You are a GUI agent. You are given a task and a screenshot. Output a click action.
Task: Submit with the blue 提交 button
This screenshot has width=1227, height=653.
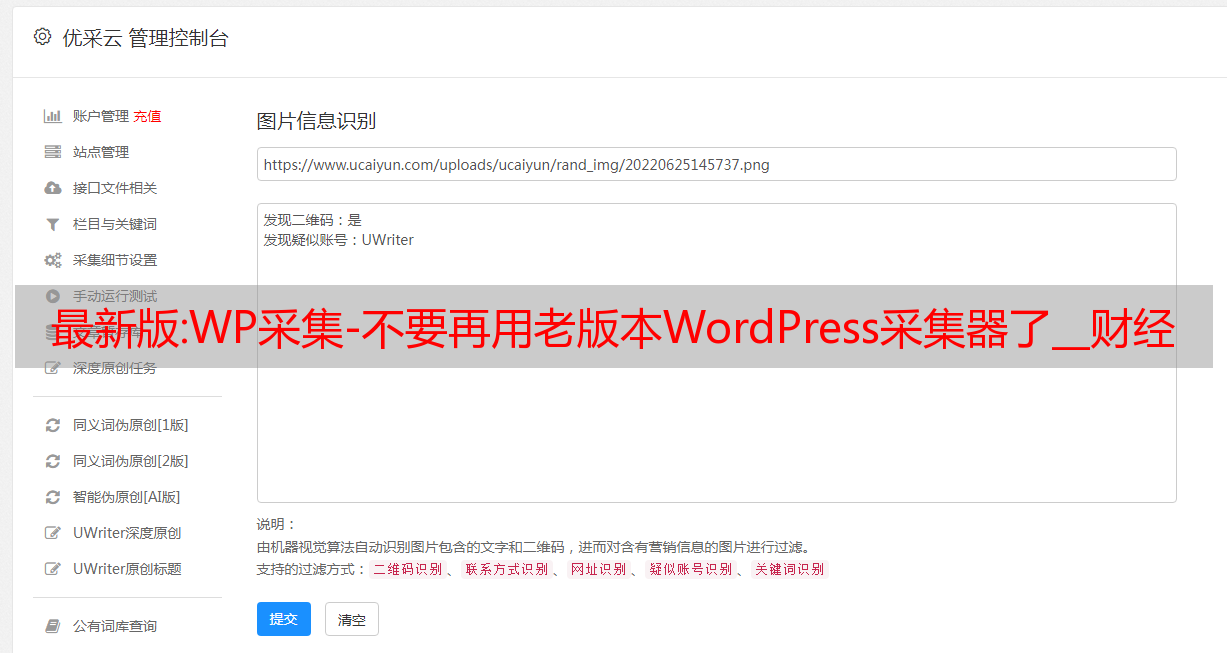point(284,619)
